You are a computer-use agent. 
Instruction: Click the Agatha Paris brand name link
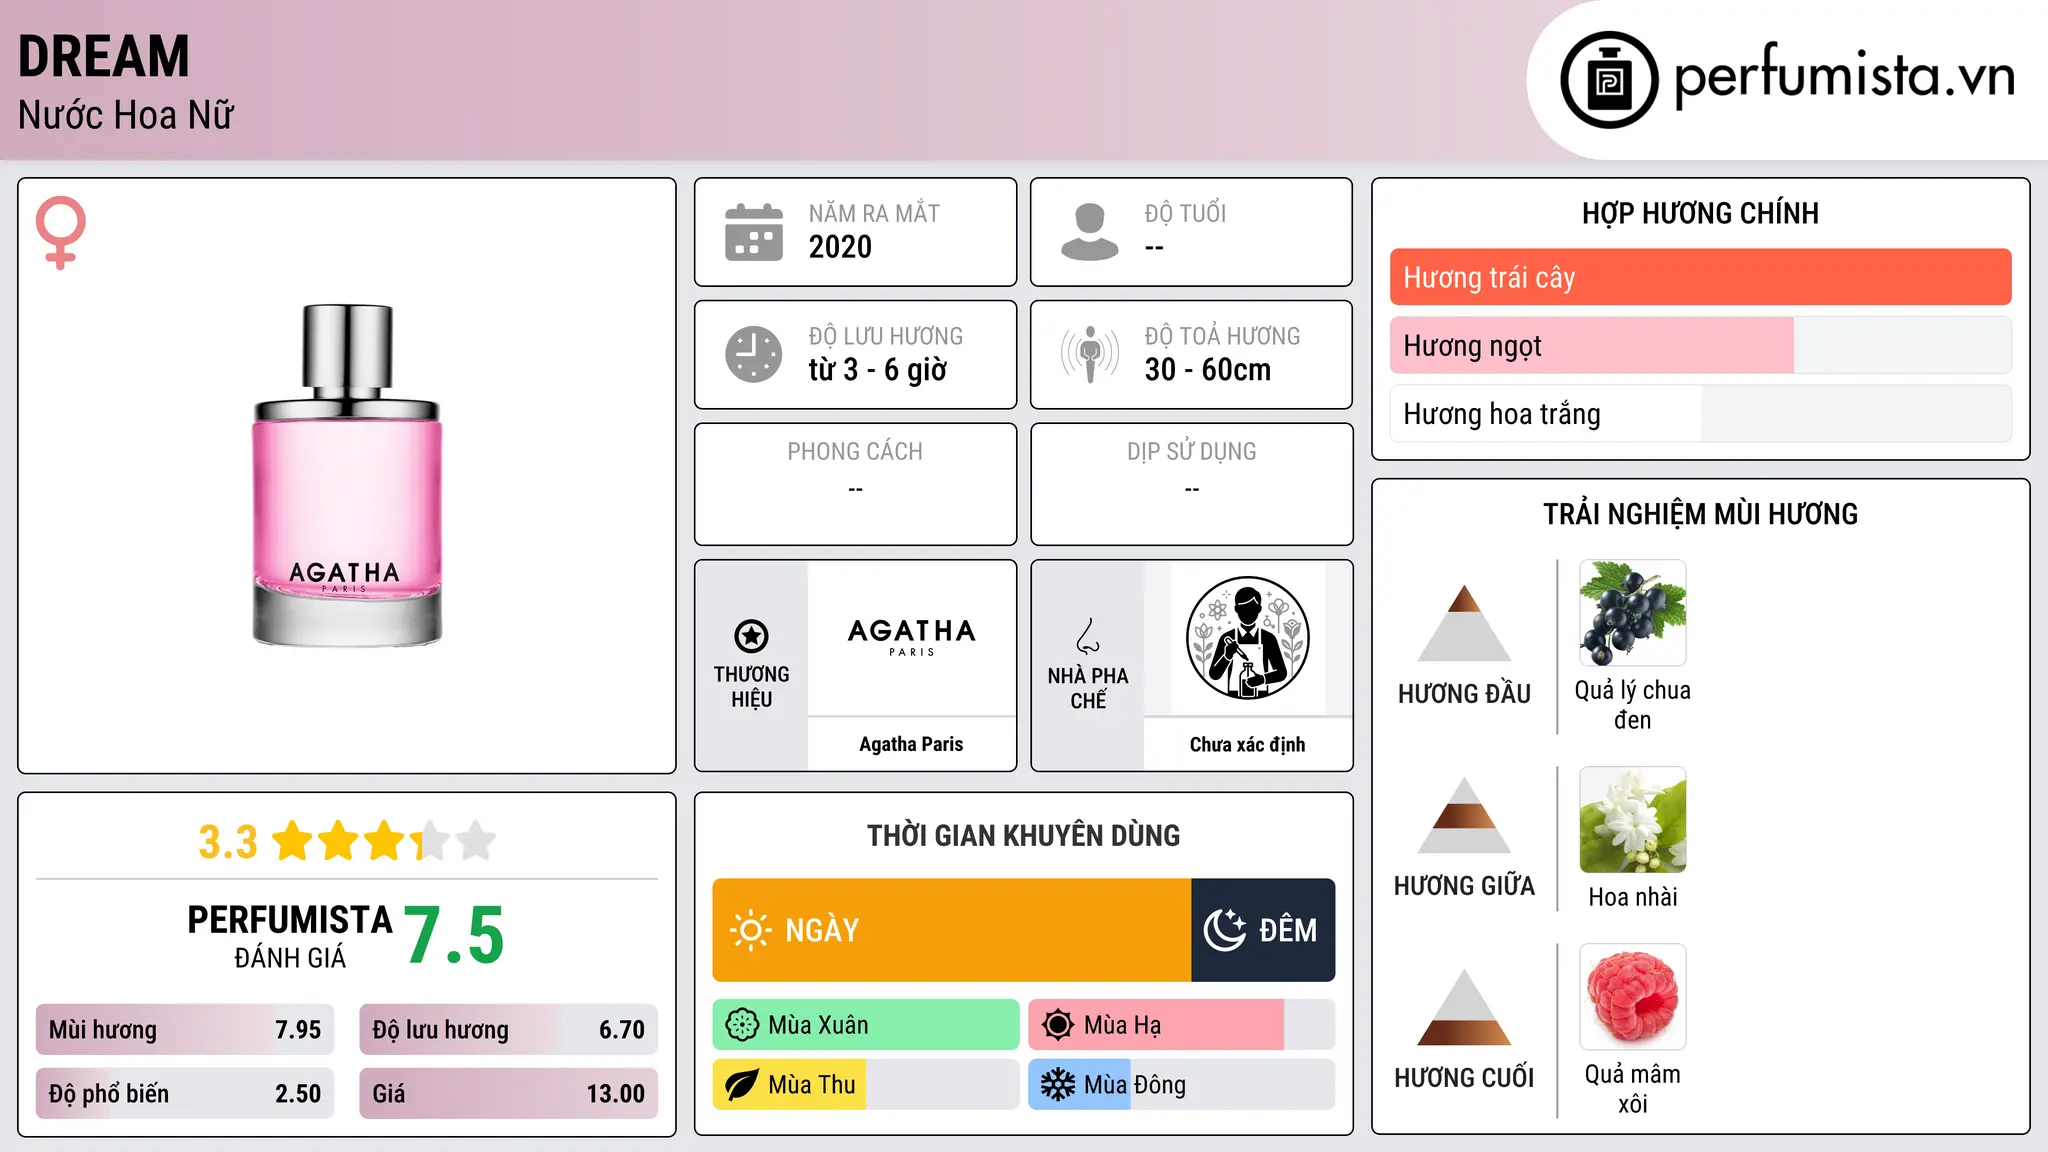[911, 744]
